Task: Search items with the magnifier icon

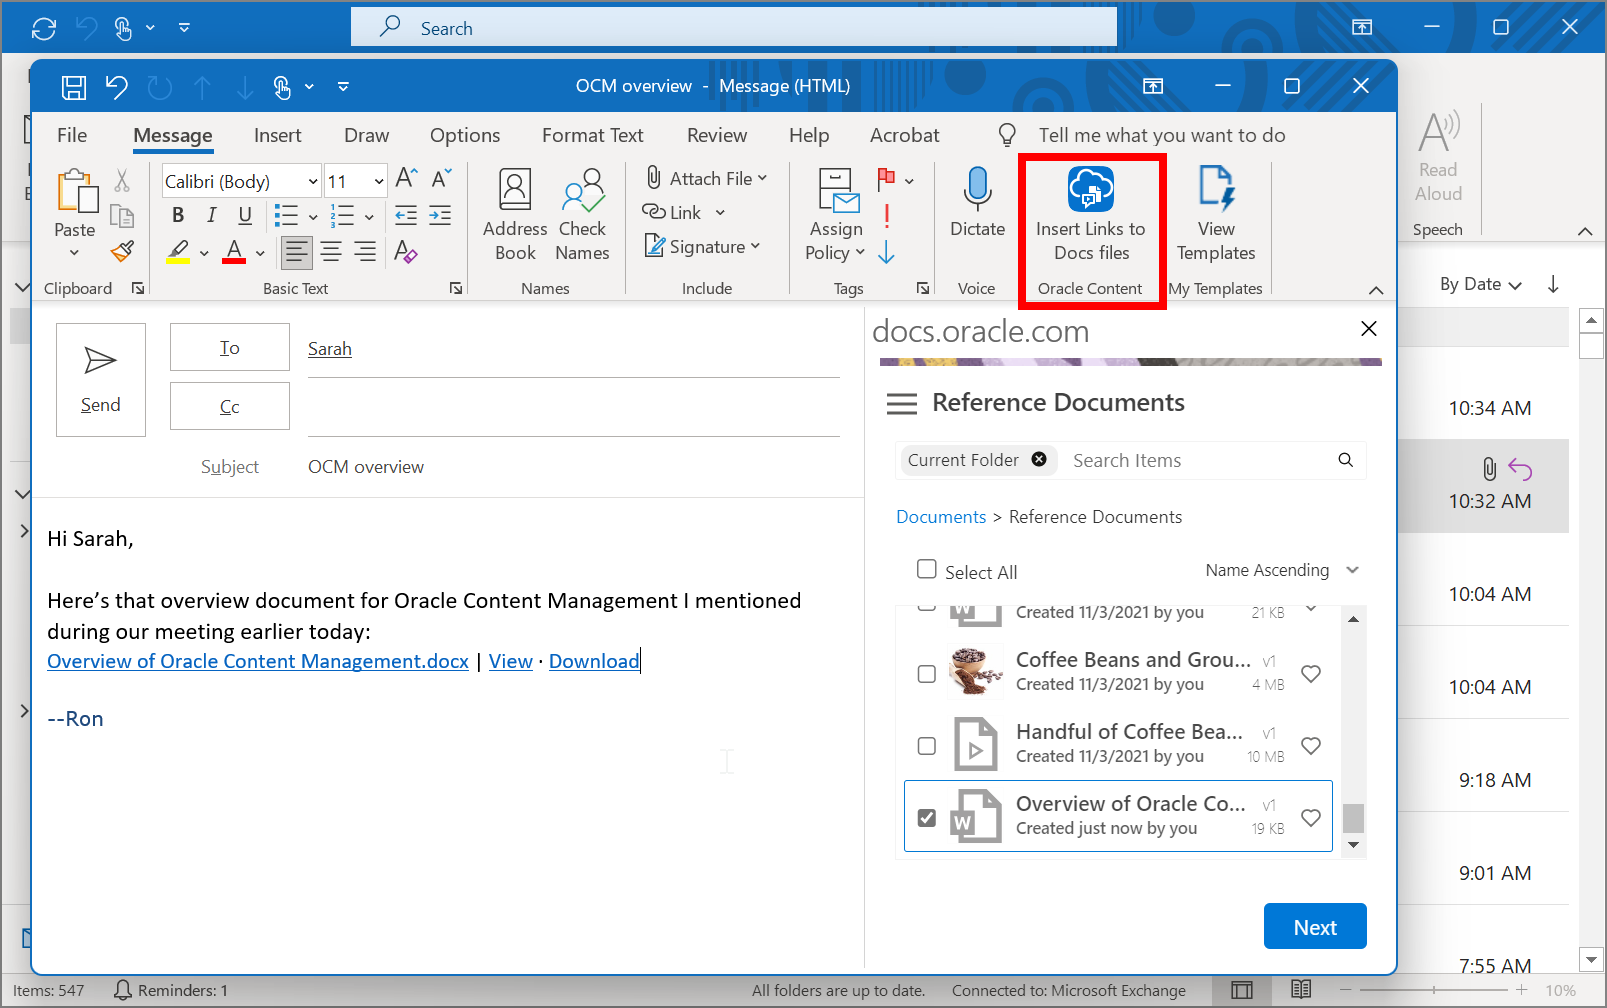Action: coord(1345,460)
